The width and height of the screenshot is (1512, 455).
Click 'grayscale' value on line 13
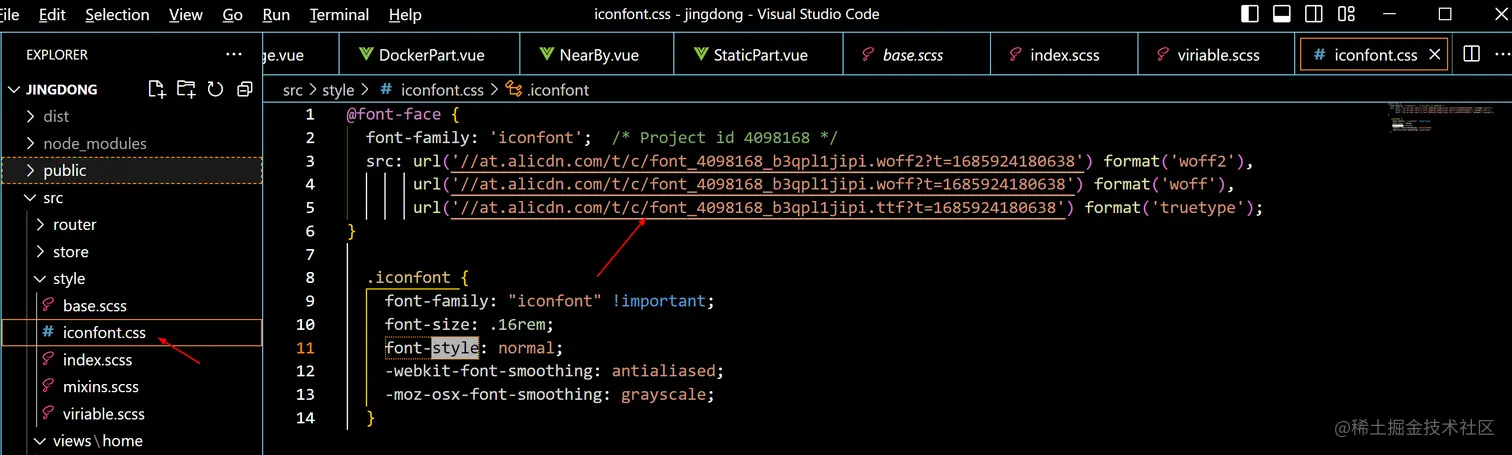tap(663, 394)
